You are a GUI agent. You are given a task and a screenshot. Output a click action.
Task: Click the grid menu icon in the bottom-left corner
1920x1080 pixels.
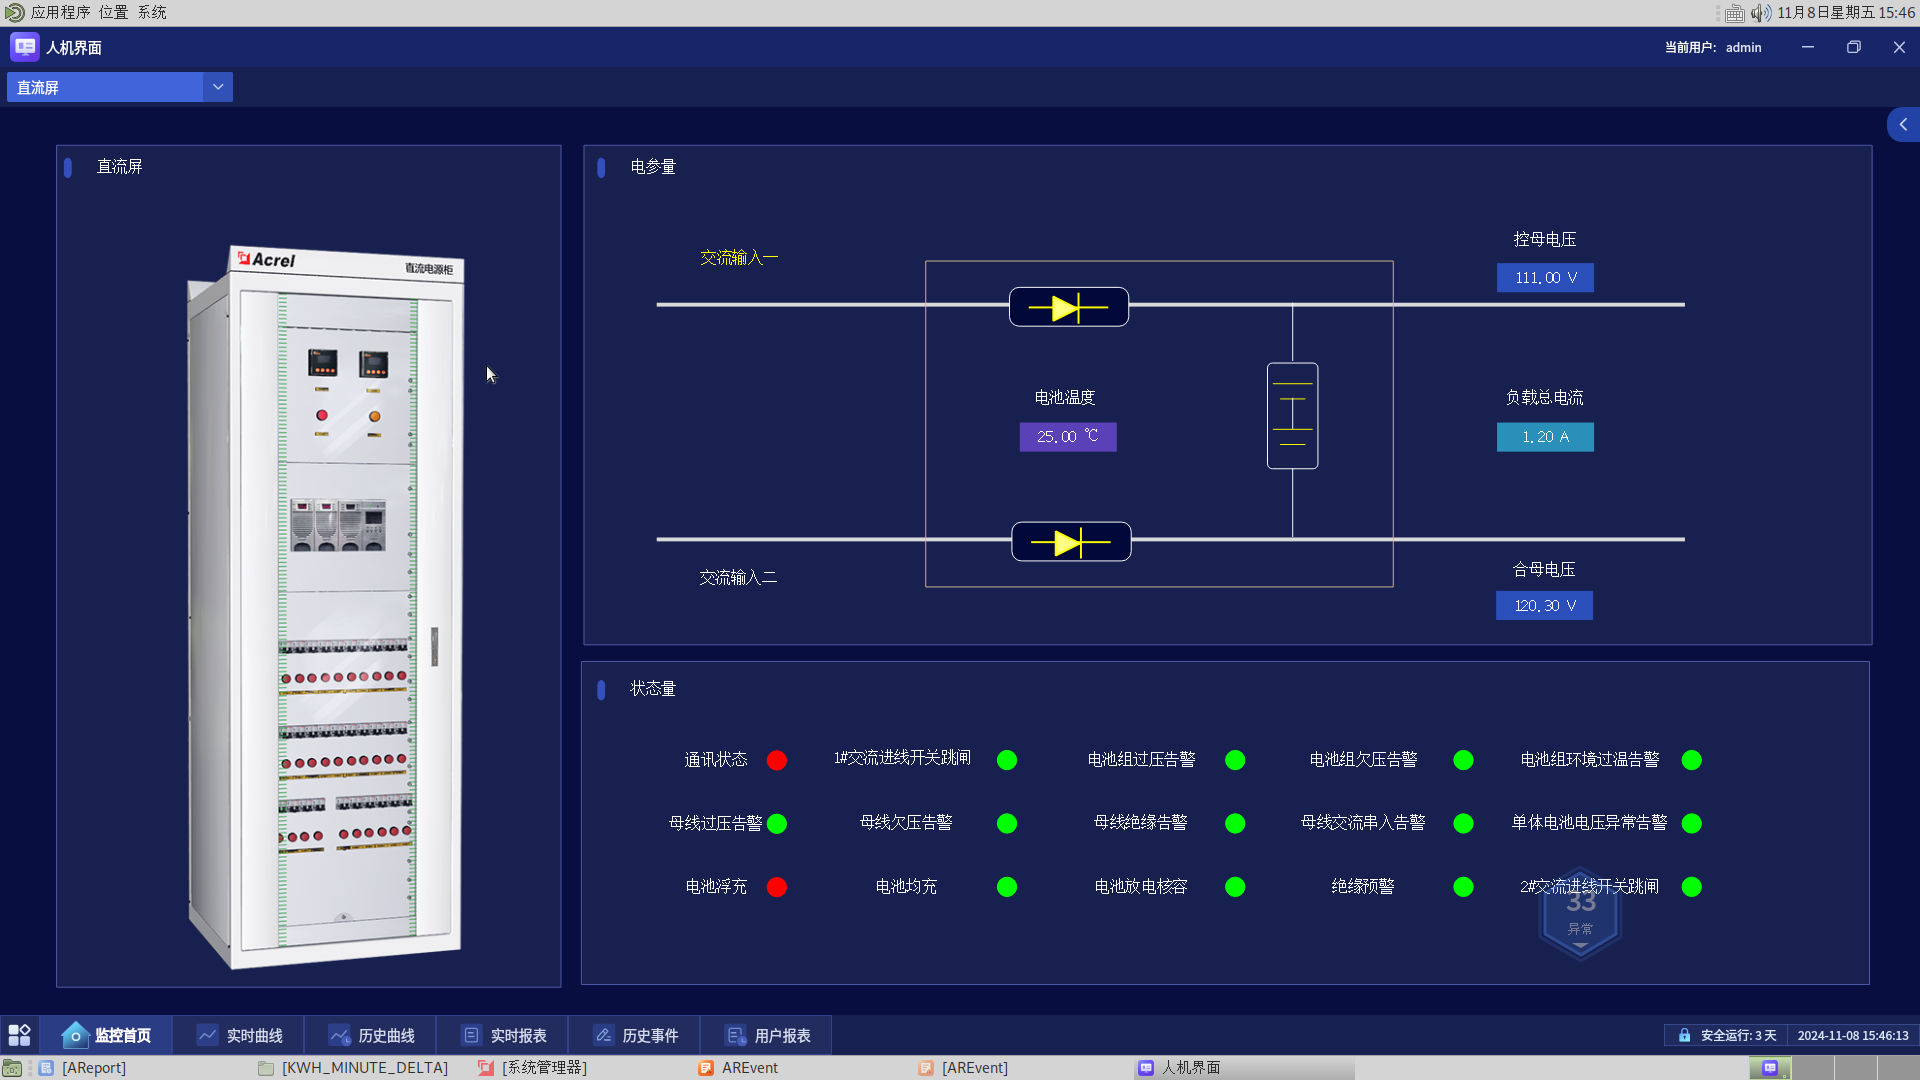(x=19, y=1035)
